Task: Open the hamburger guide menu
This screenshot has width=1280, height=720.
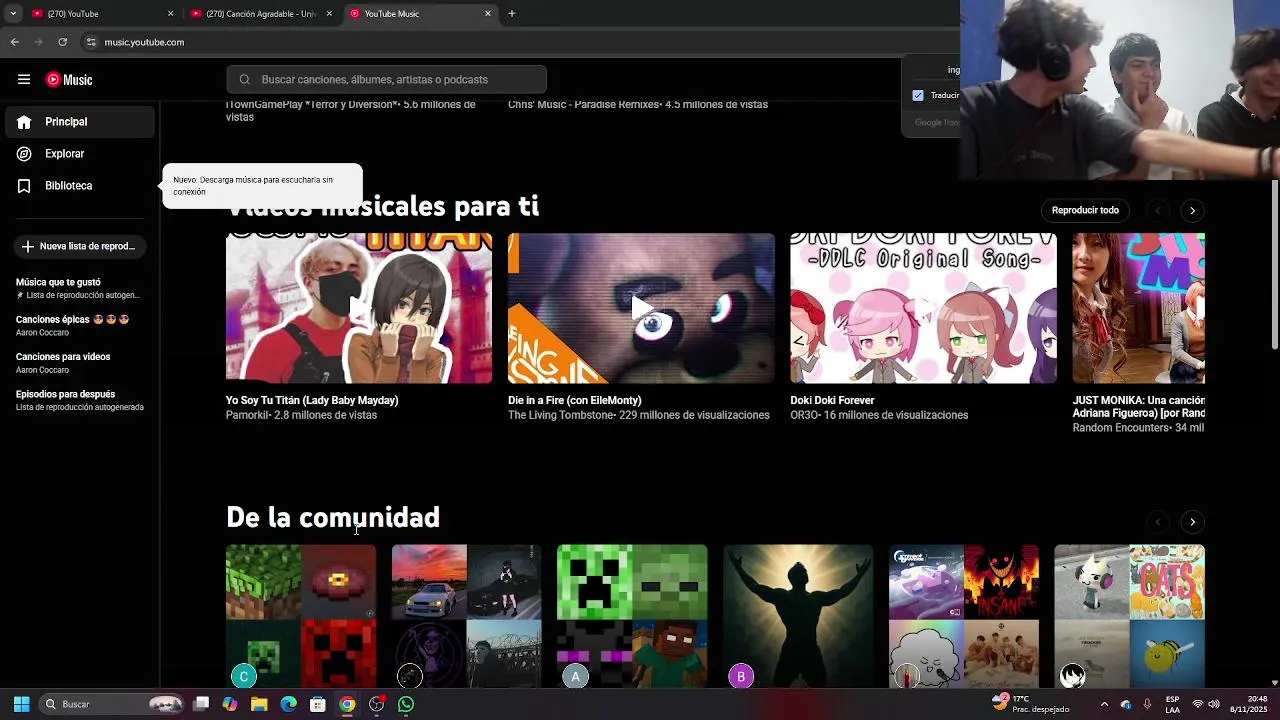Action: click(24, 80)
